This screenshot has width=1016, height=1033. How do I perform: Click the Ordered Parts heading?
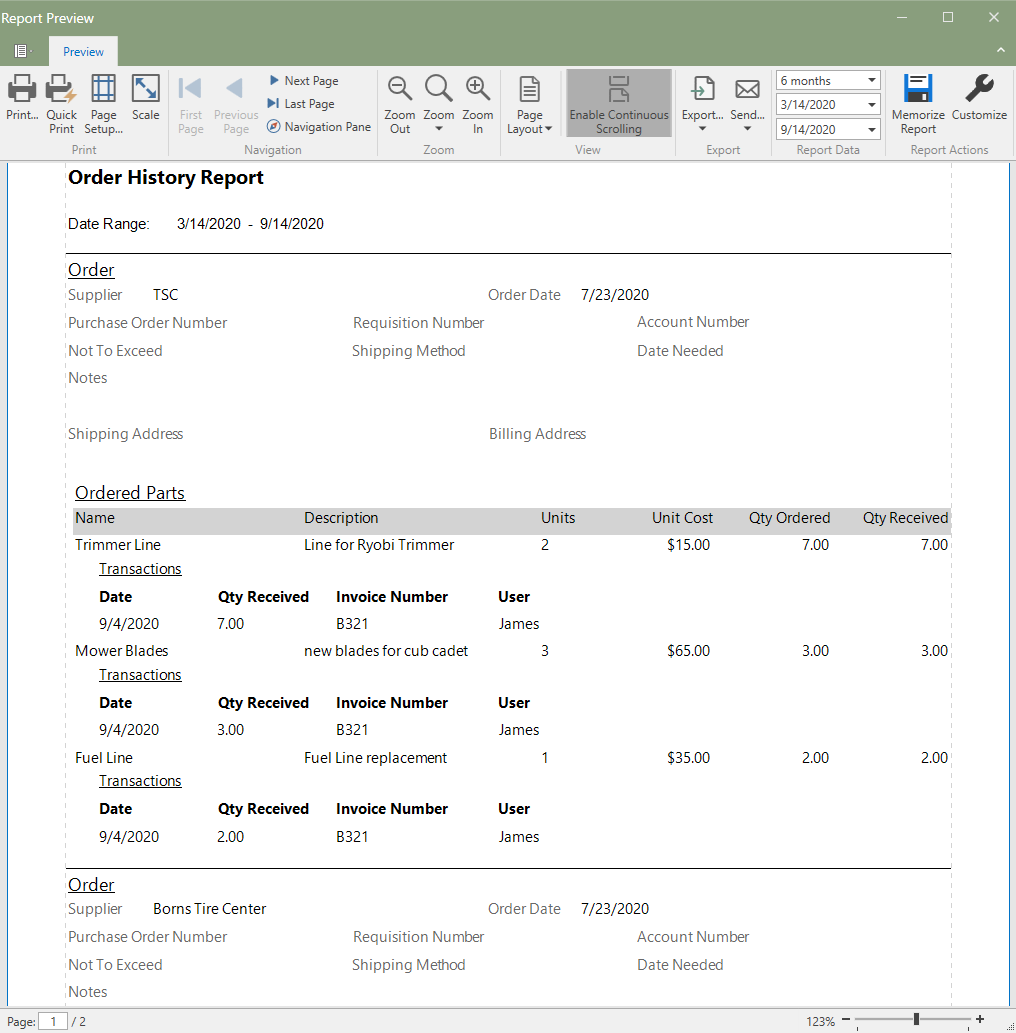pos(130,493)
